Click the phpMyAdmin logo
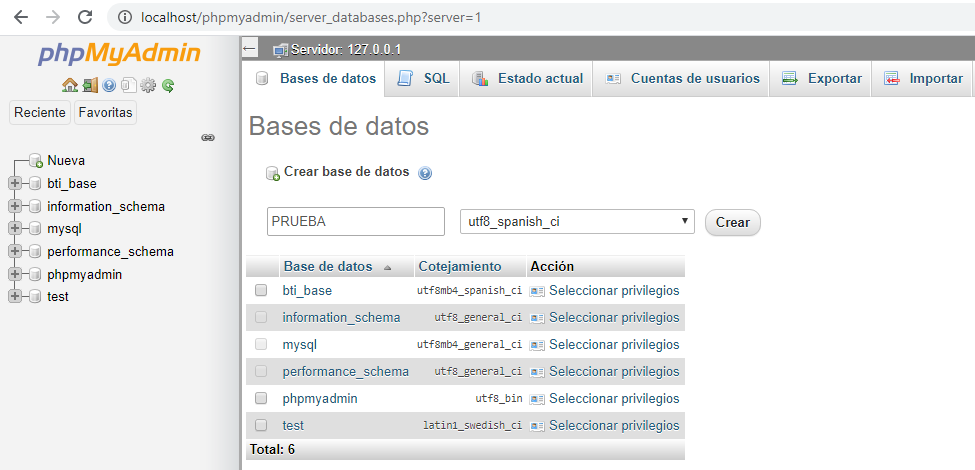 tap(119, 54)
